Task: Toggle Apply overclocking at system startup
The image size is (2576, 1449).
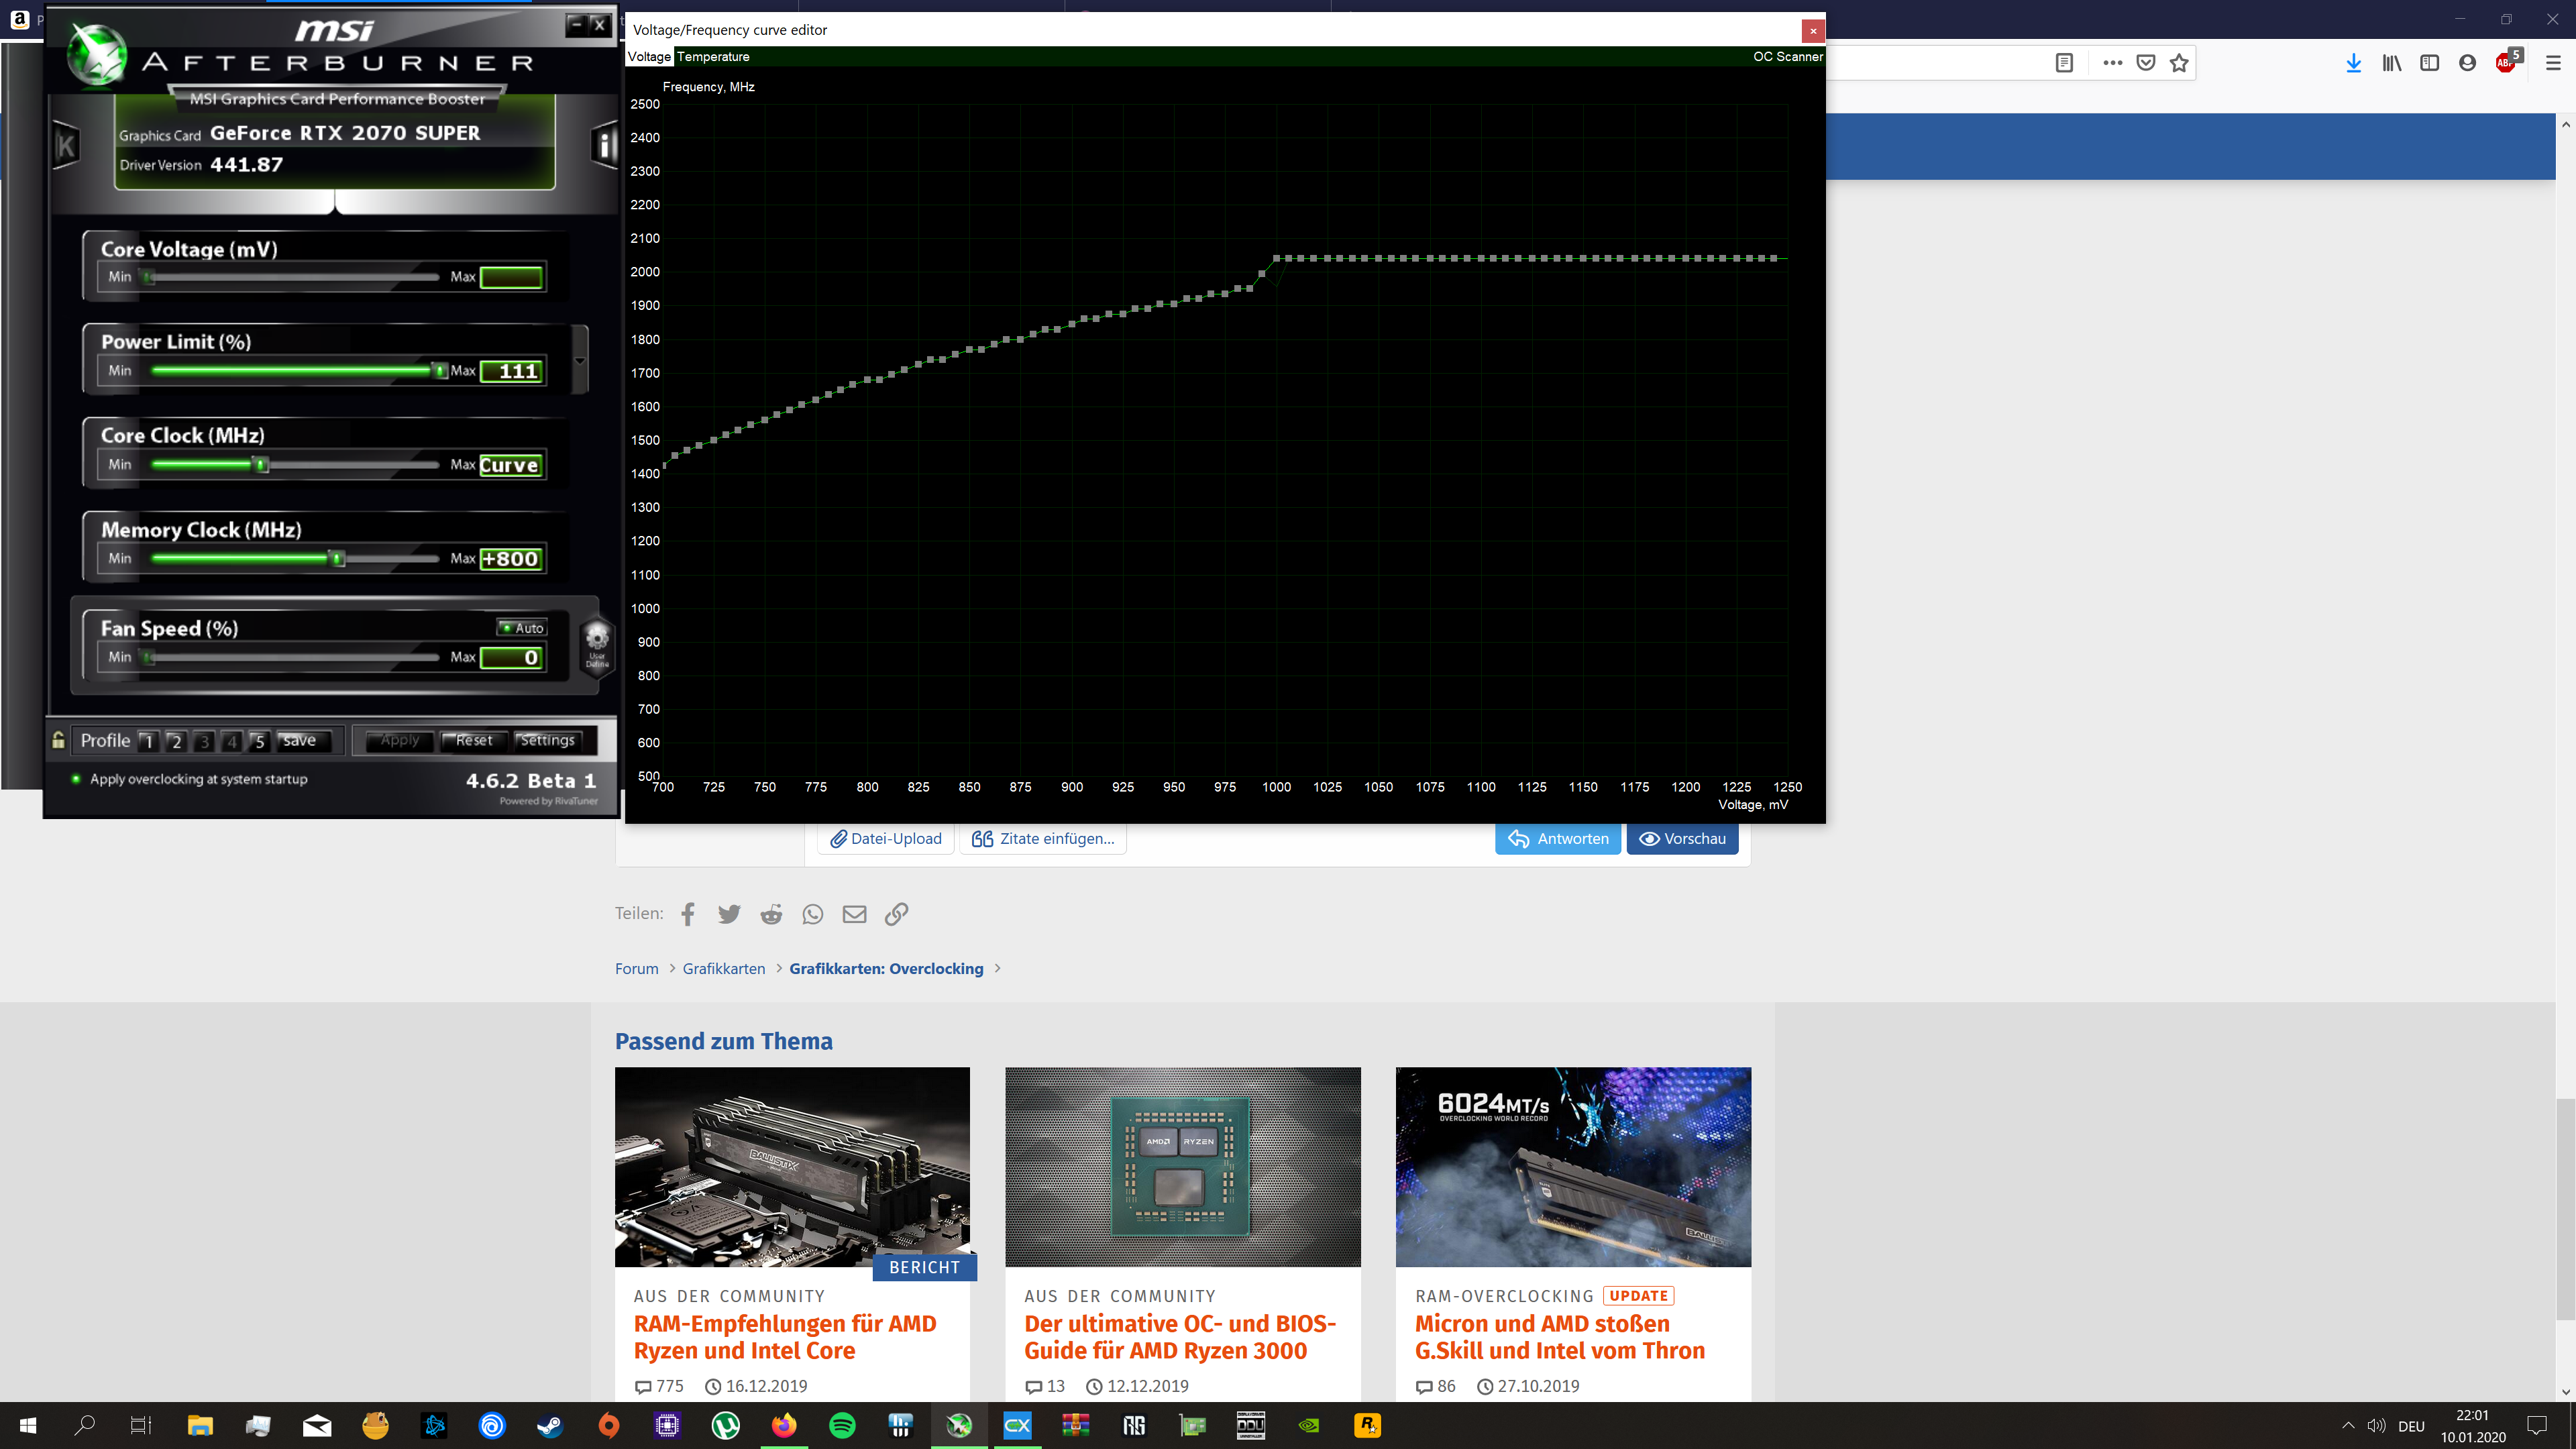Action: coord(76,779)
